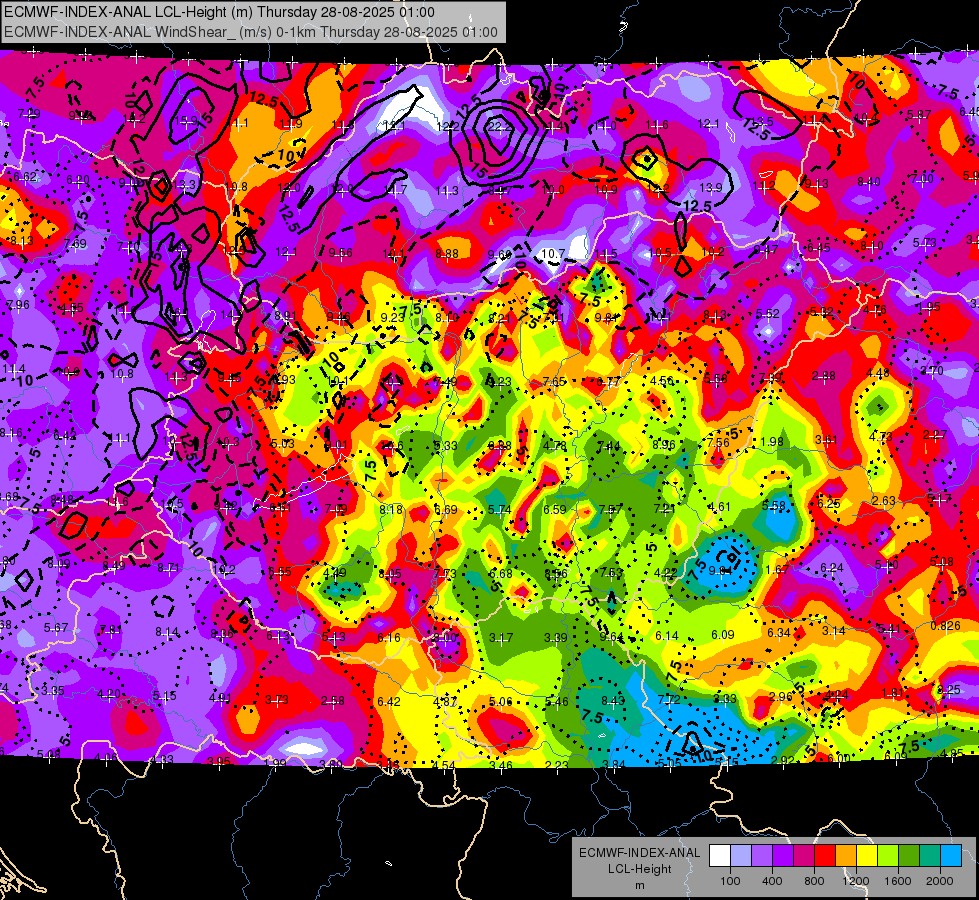Click the 7.72 grid value
Screen dimensions: 979x900
pyautogui.click(x=669, y=700)
